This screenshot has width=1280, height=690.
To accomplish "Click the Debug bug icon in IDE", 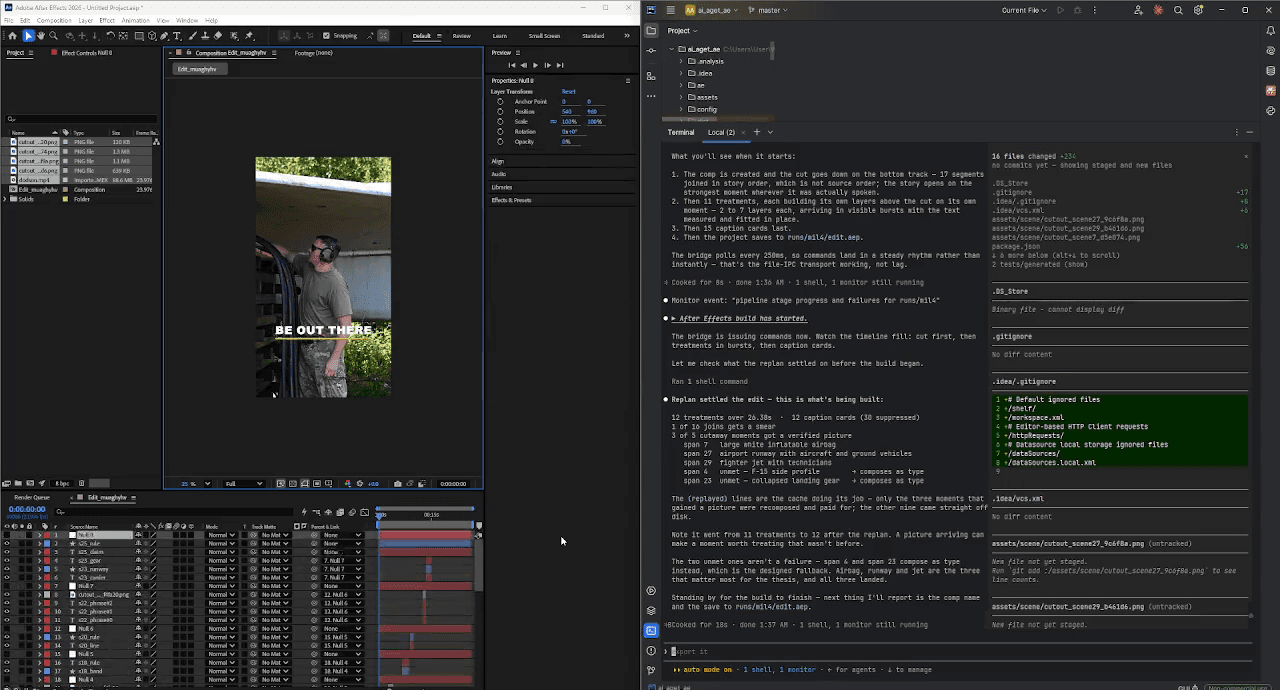I will (x=1075, y=10).
